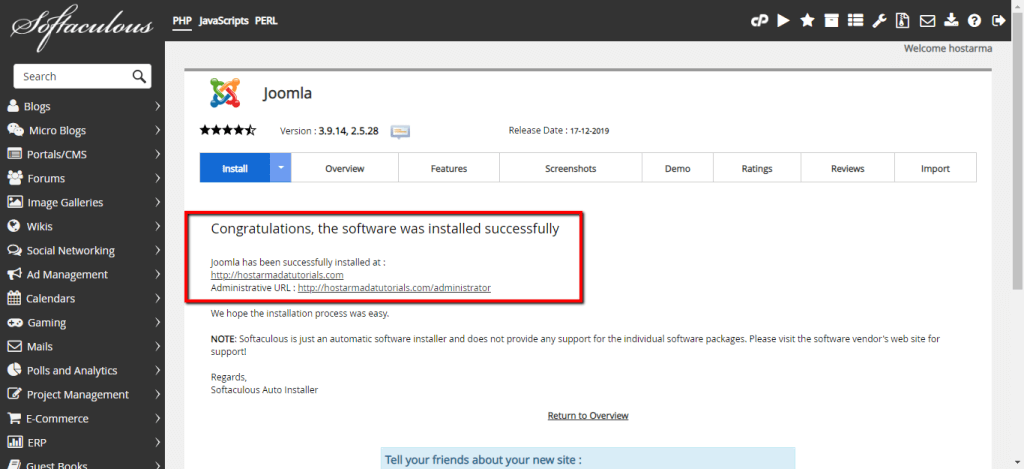This screenshot has width=1024, height=469.
Task: Expand the Image Galleries category chevron
Action: click(157, 202)
